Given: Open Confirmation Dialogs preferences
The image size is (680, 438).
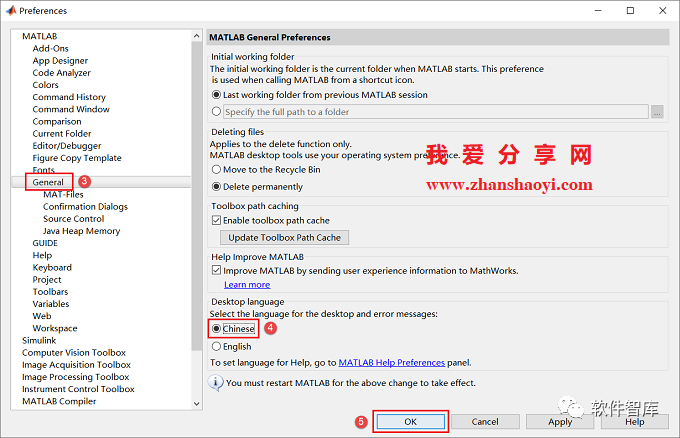Looking at the screenshot, I should (85, 206).
